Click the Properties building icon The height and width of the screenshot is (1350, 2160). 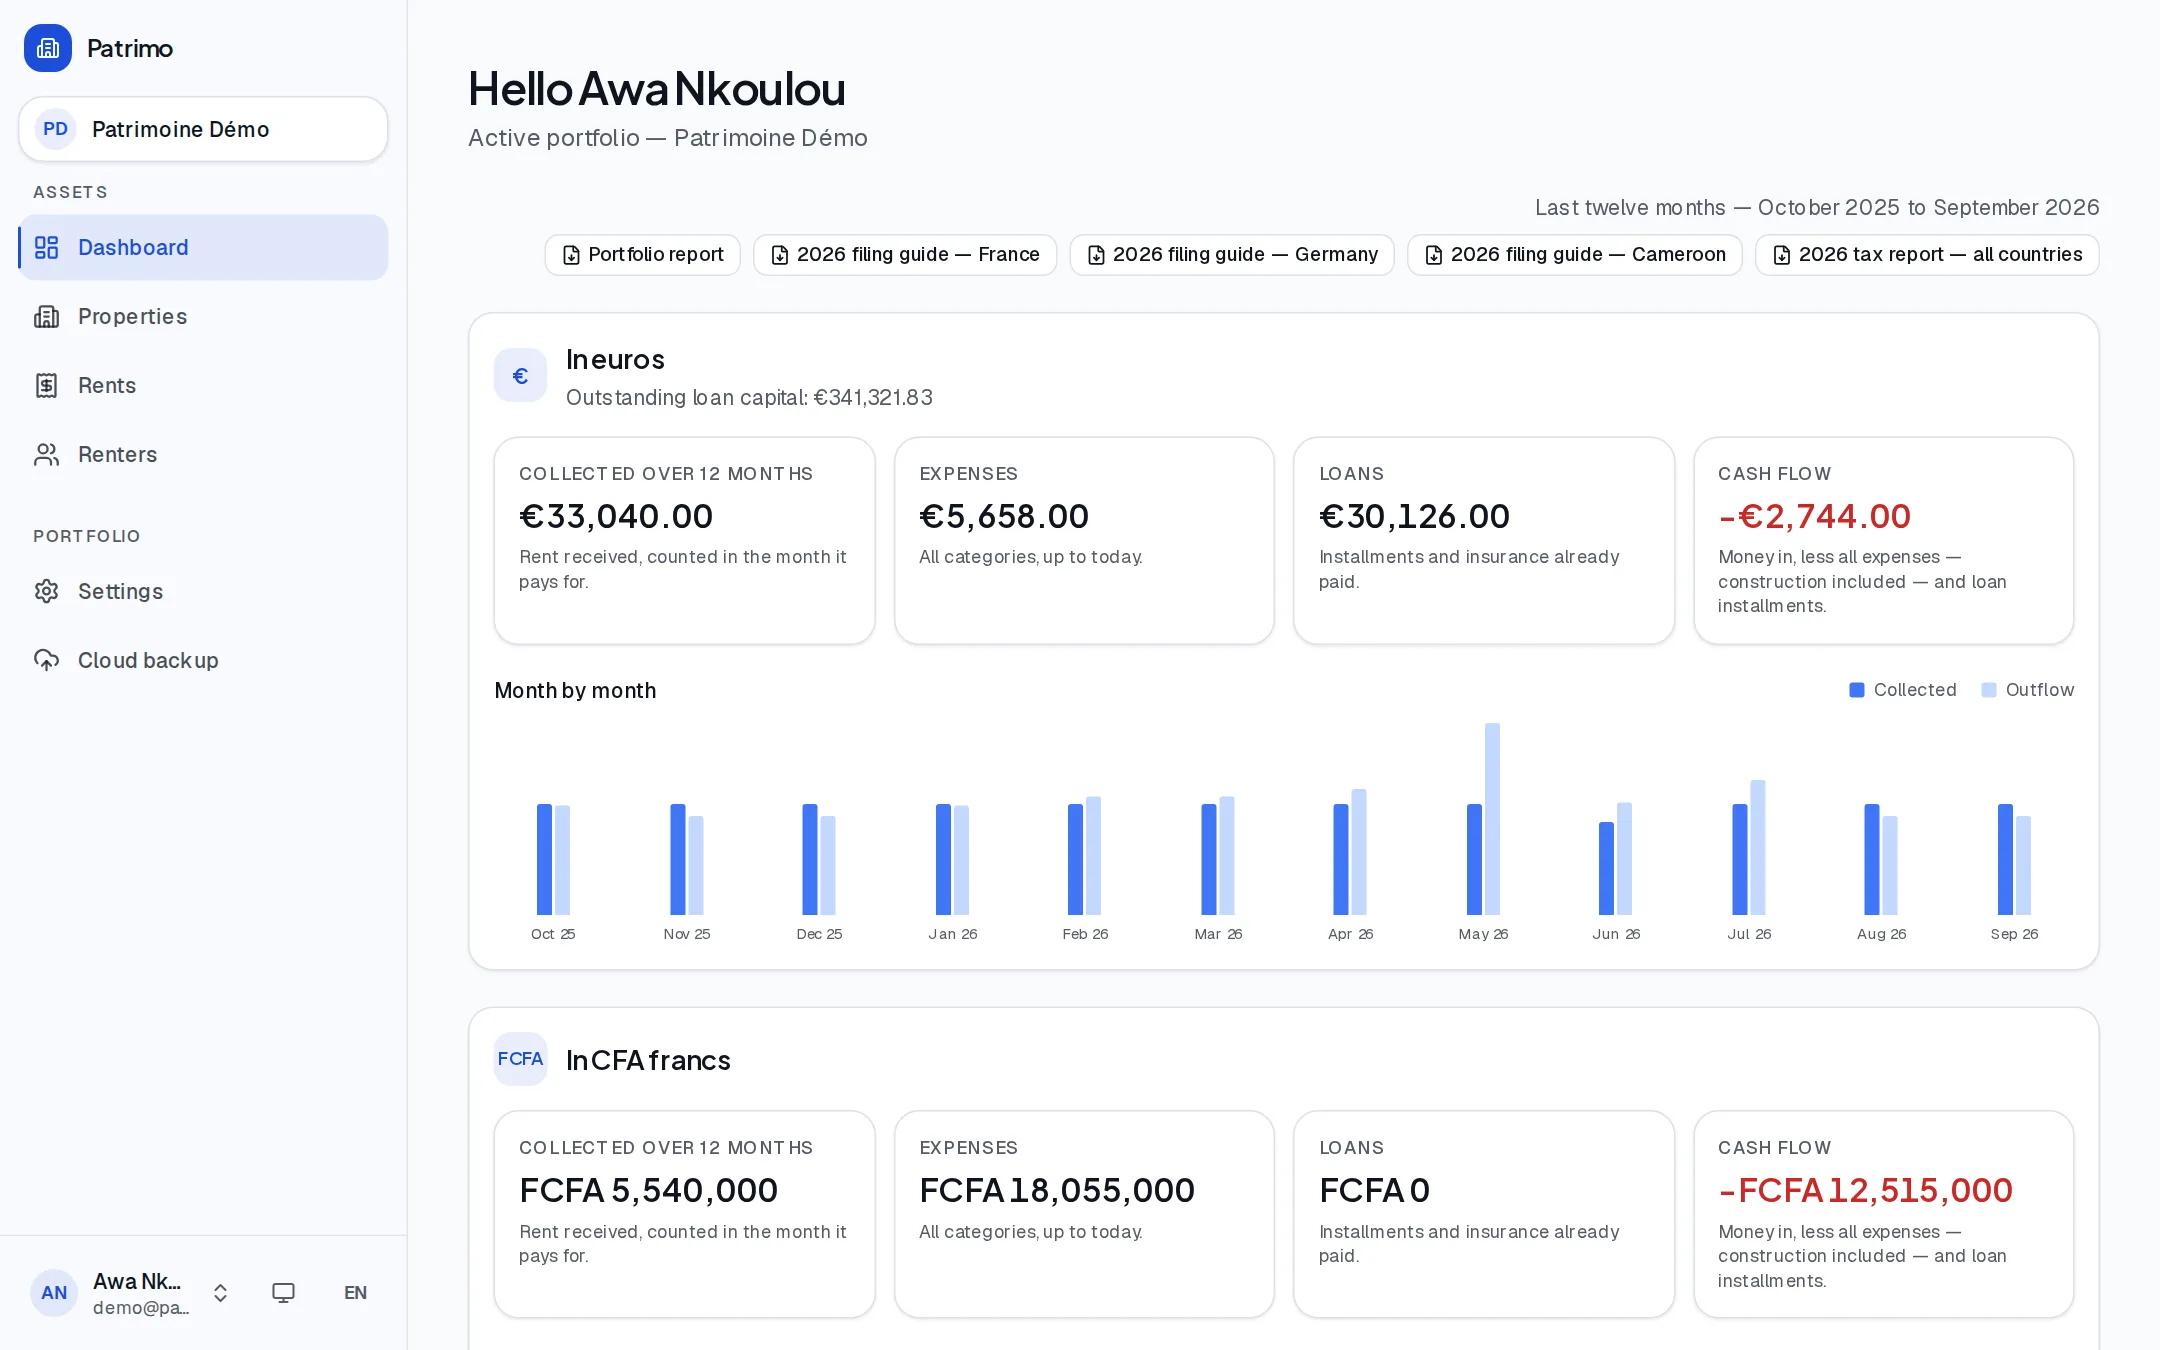(46, 316)
